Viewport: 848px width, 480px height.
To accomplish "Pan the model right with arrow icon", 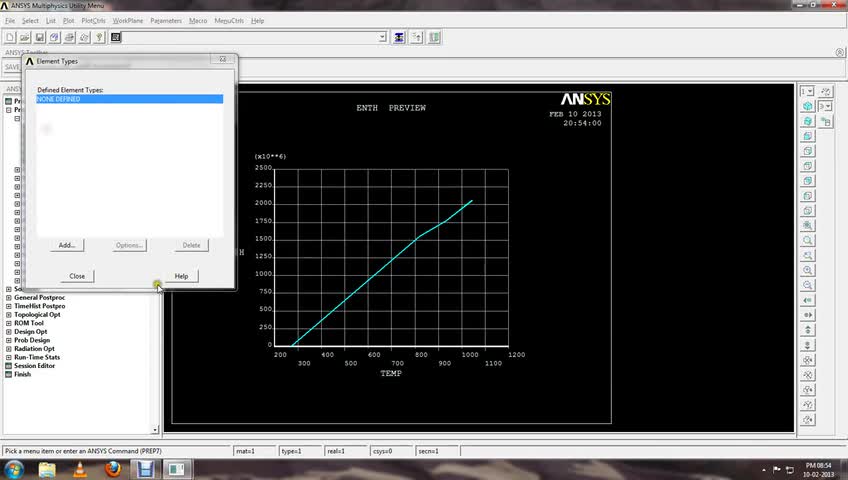I will click(807, 315).
